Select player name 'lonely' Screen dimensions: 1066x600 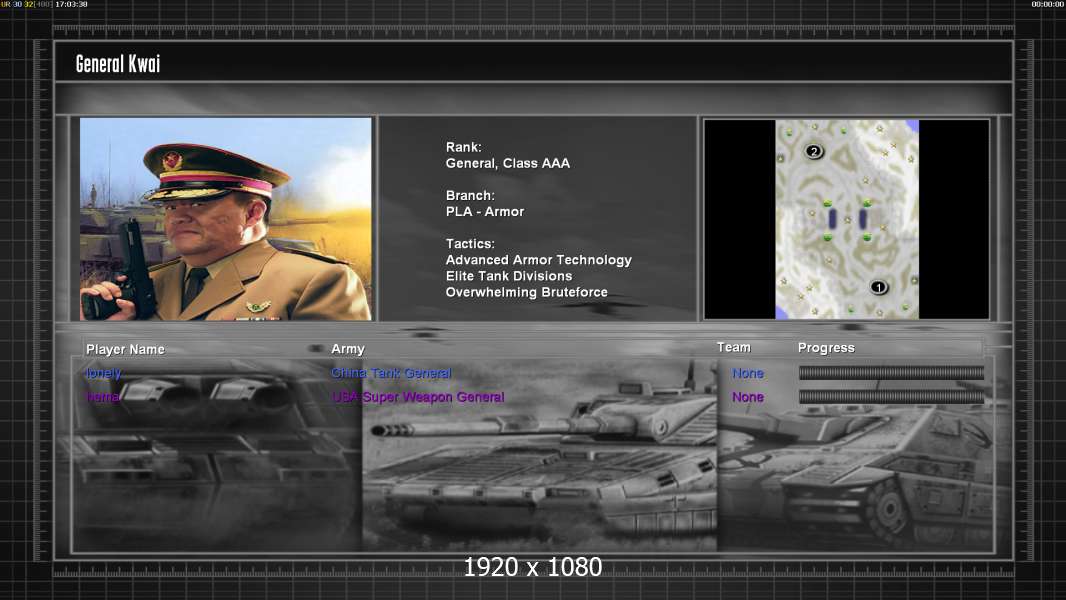(x=103, y=373)
